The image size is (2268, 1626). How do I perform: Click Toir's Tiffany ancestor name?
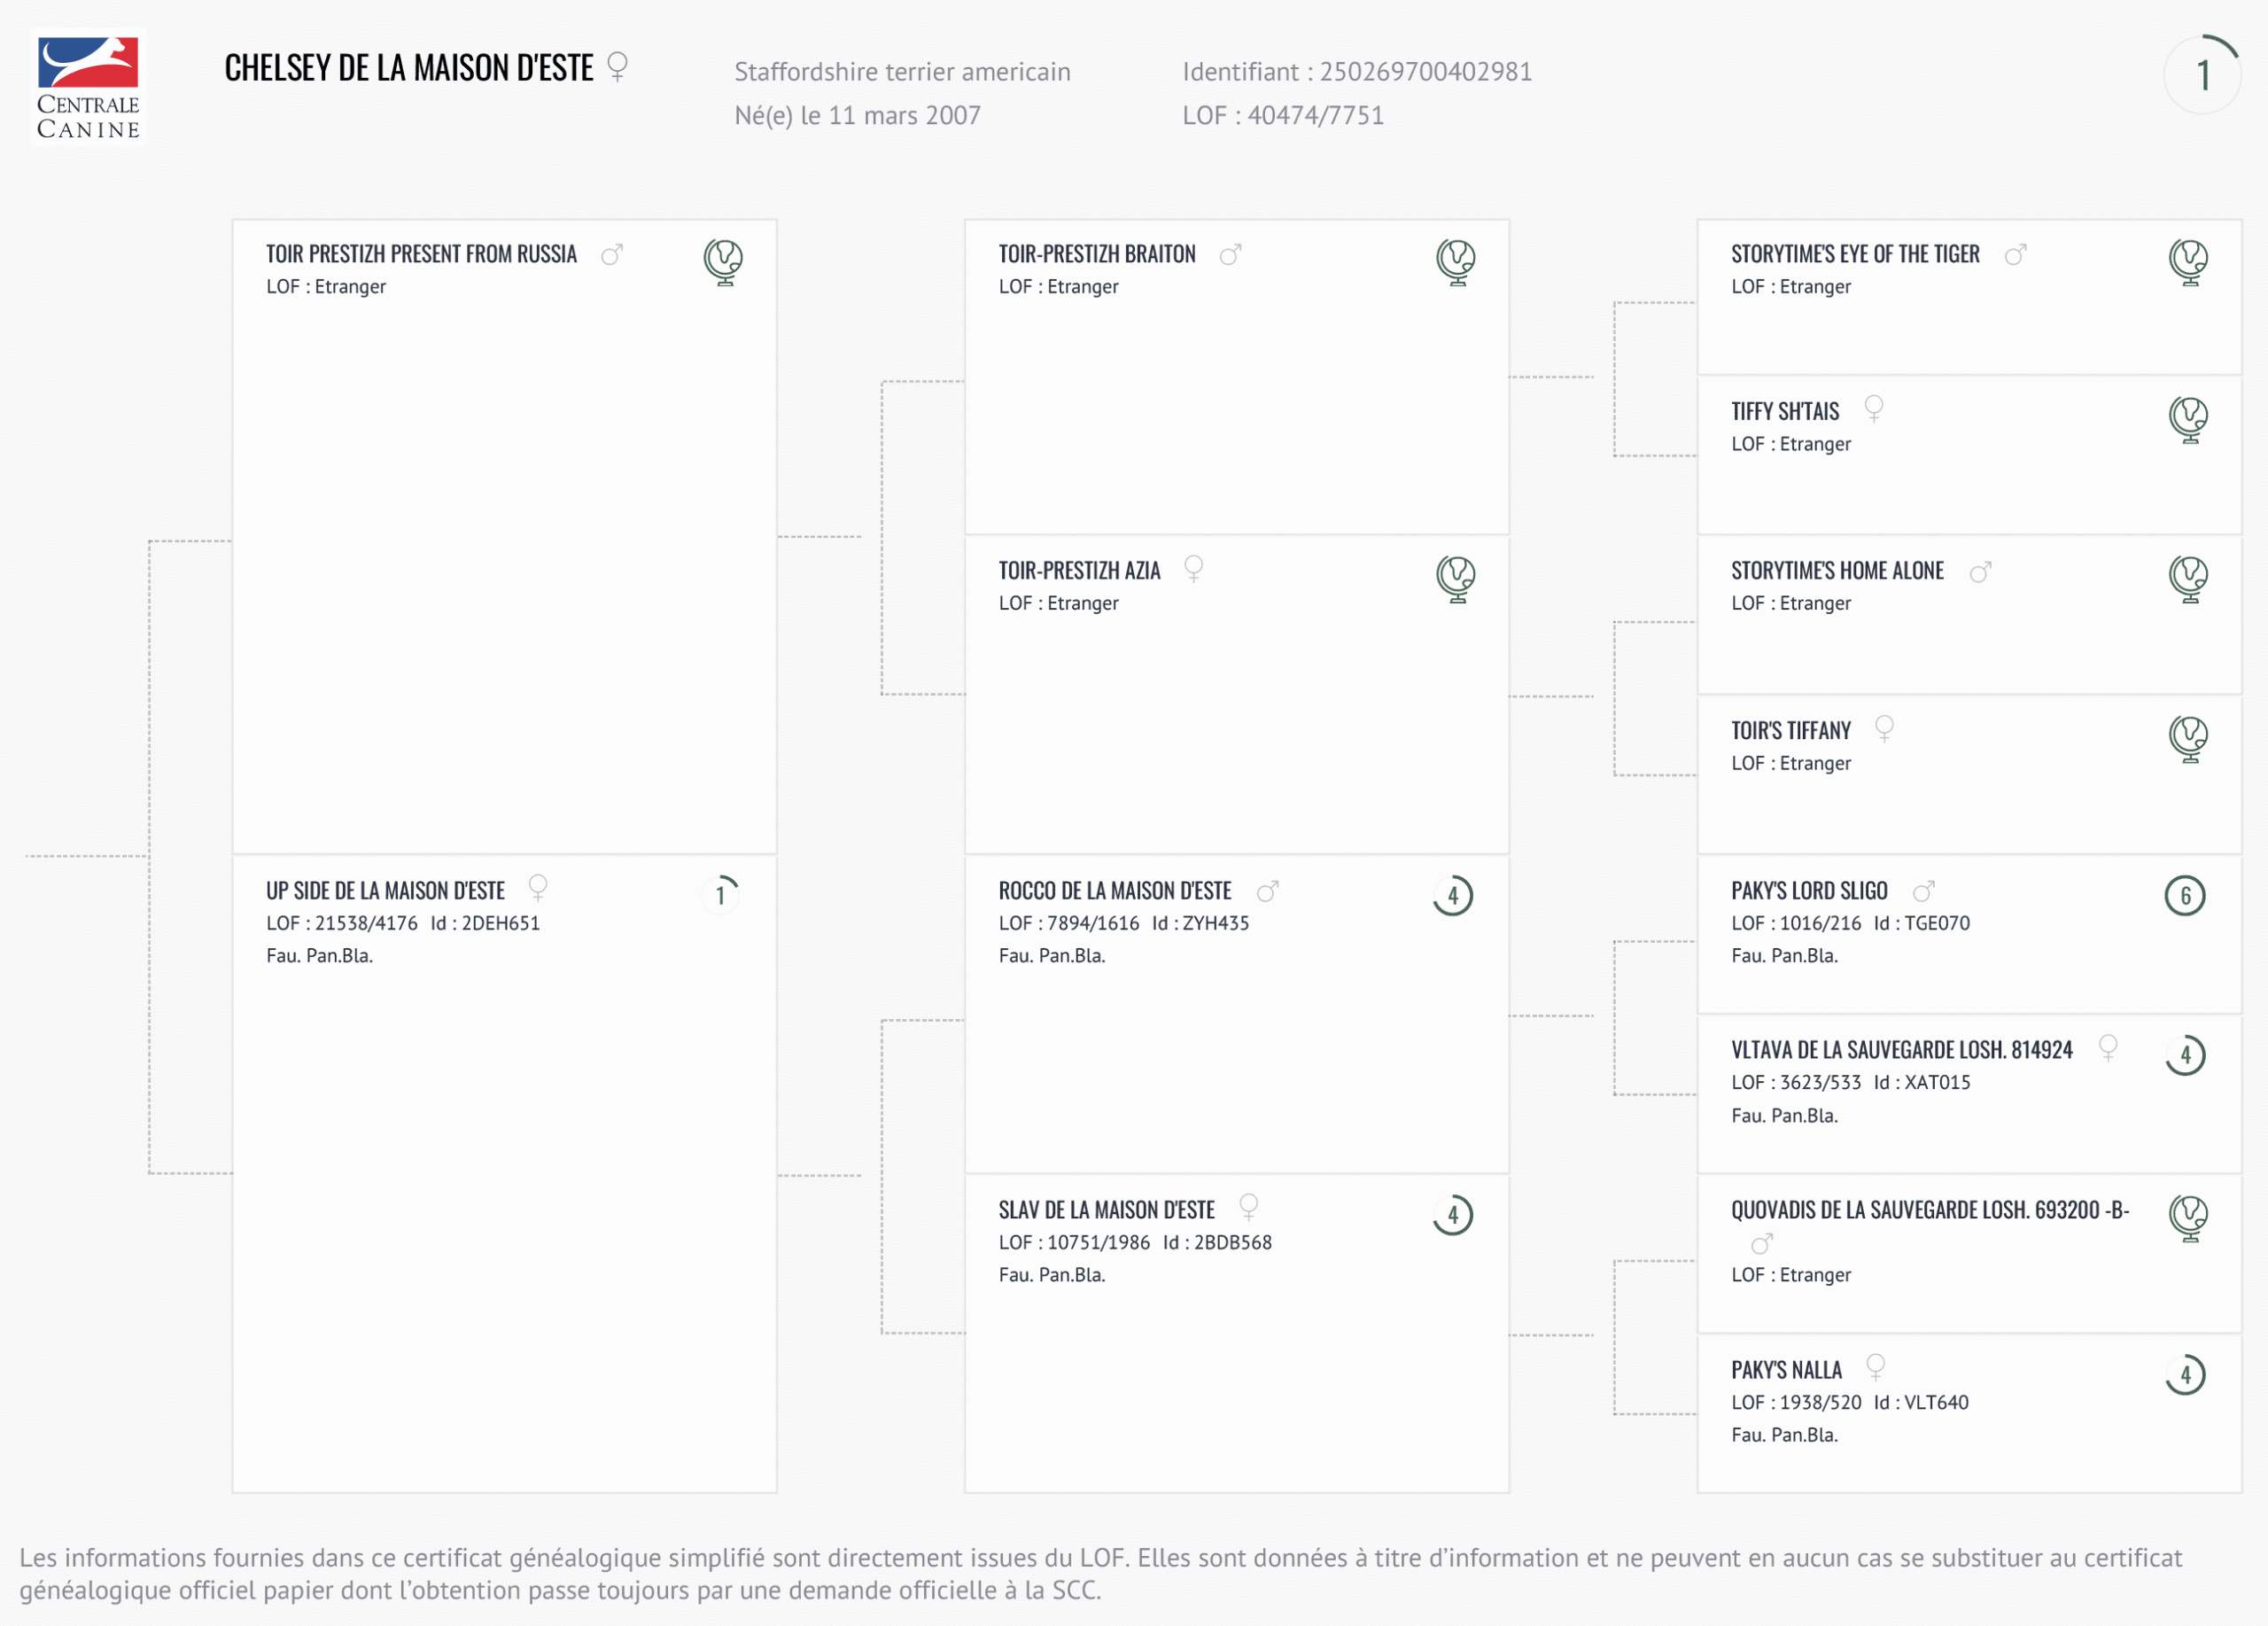[x=1790, y=731]
